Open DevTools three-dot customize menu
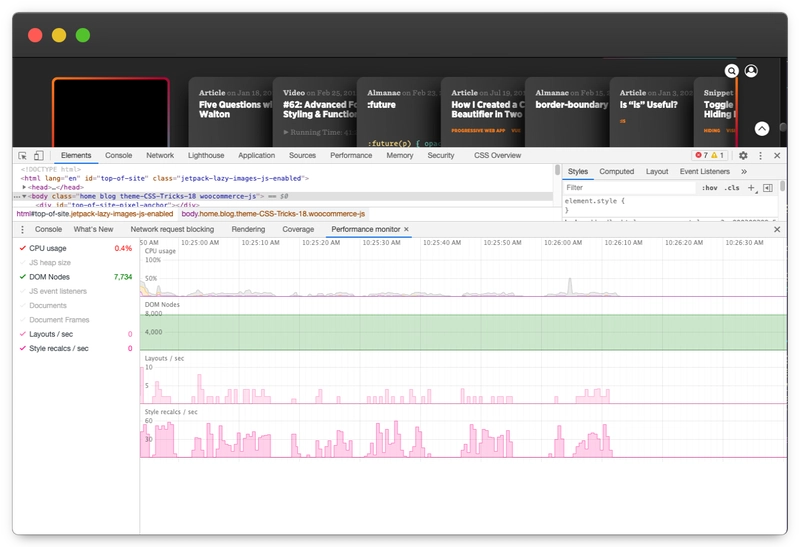The width and height of the screenshot is (800, 547). pyautogui.click(x=760, y=156)
